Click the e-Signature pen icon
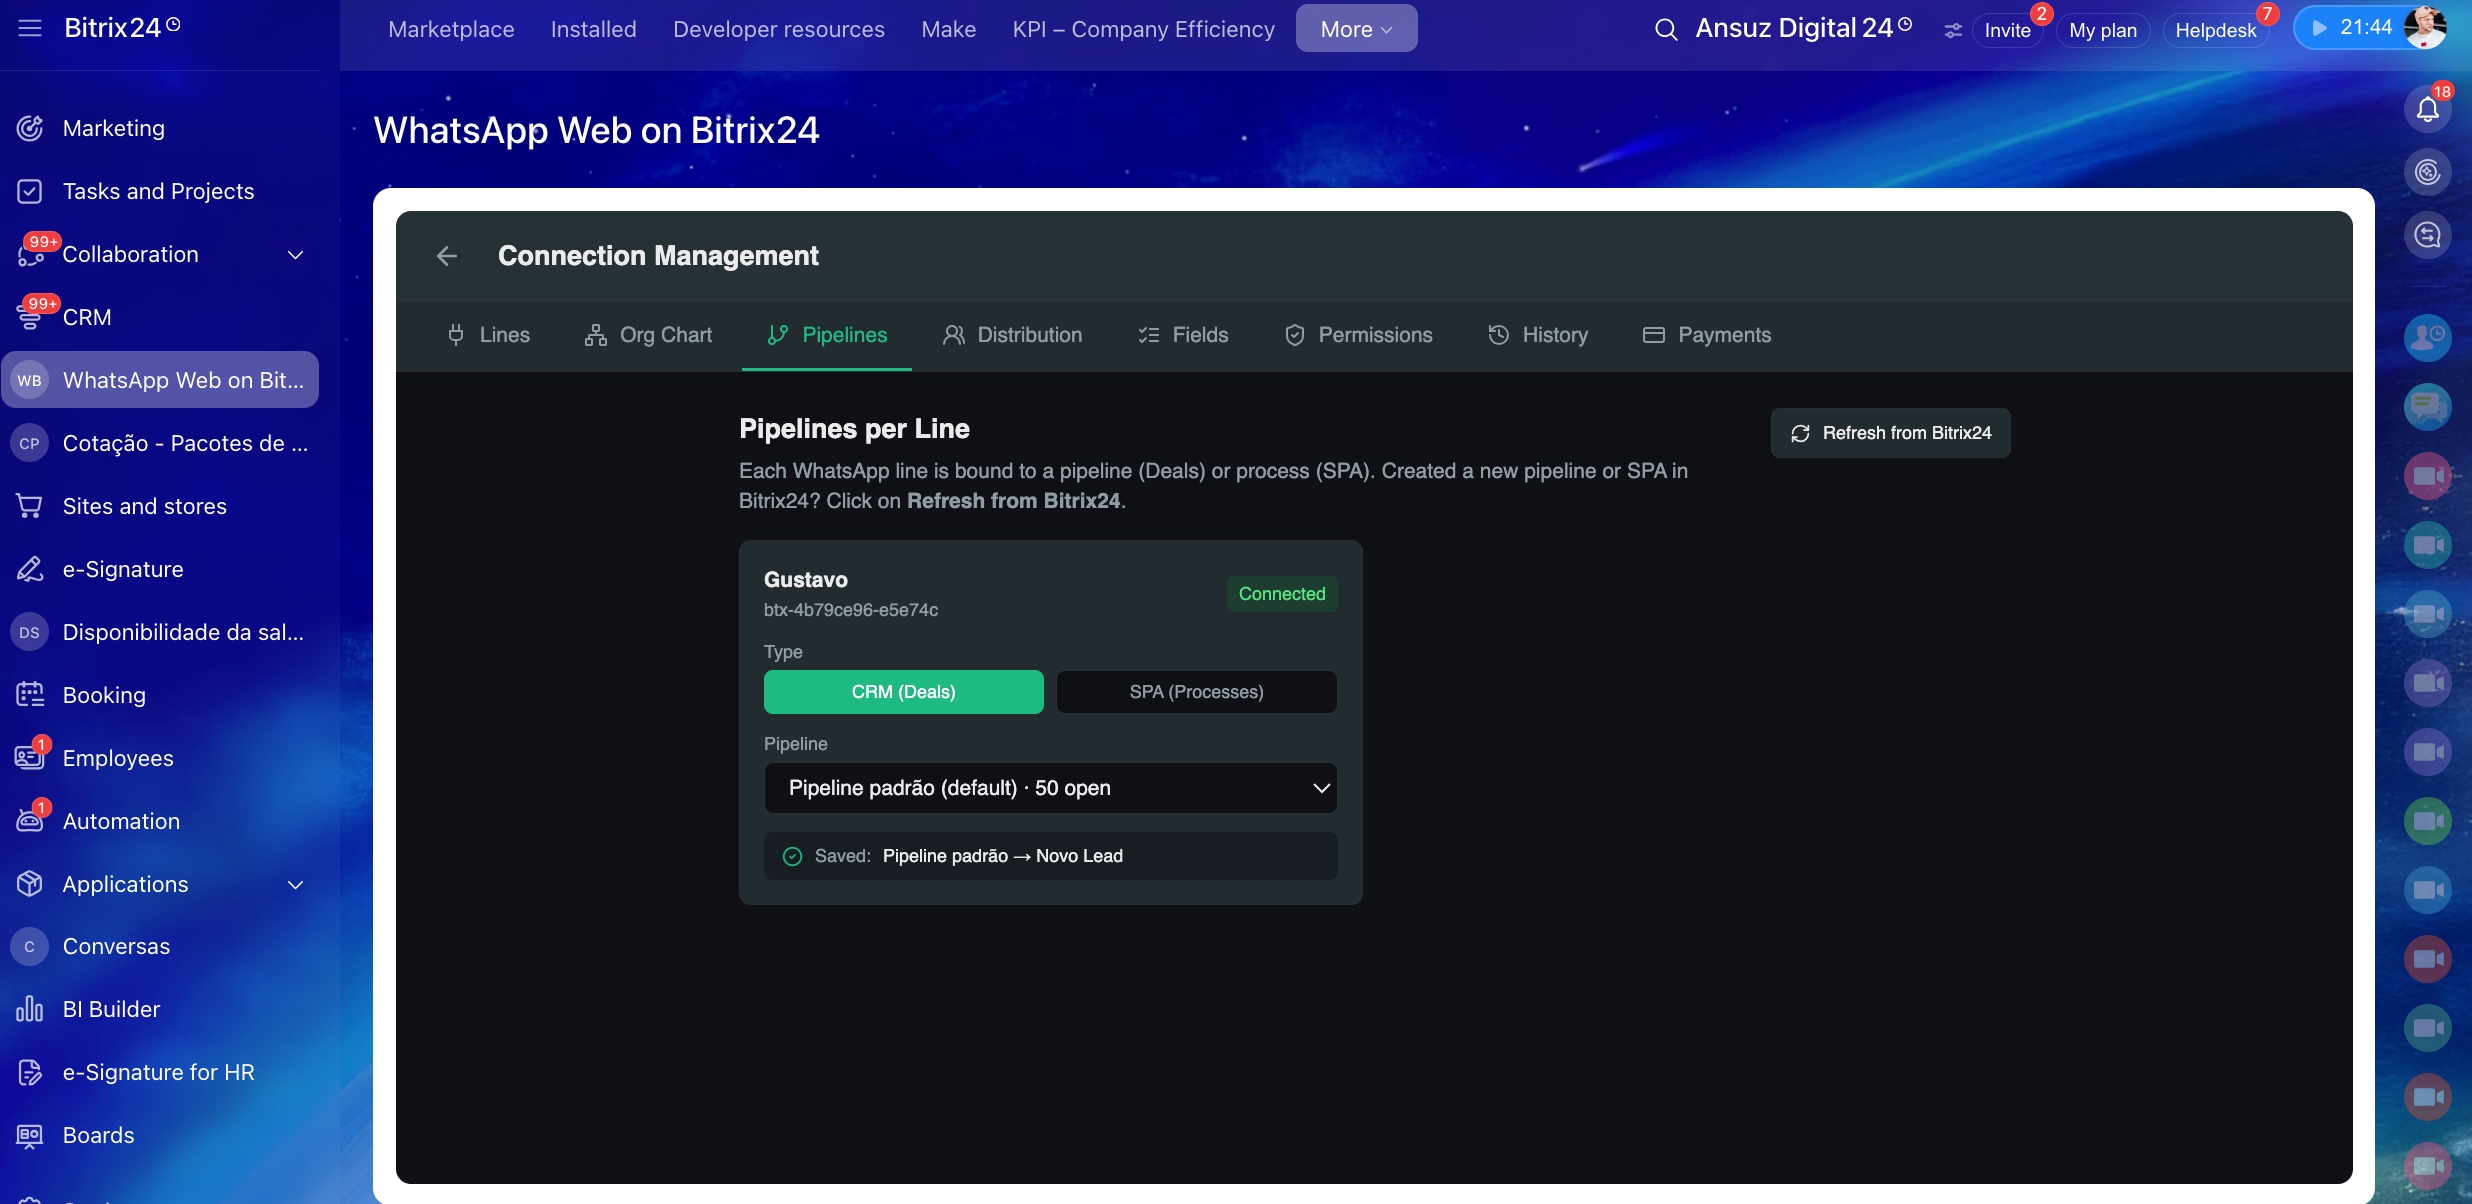 point(30,569)
